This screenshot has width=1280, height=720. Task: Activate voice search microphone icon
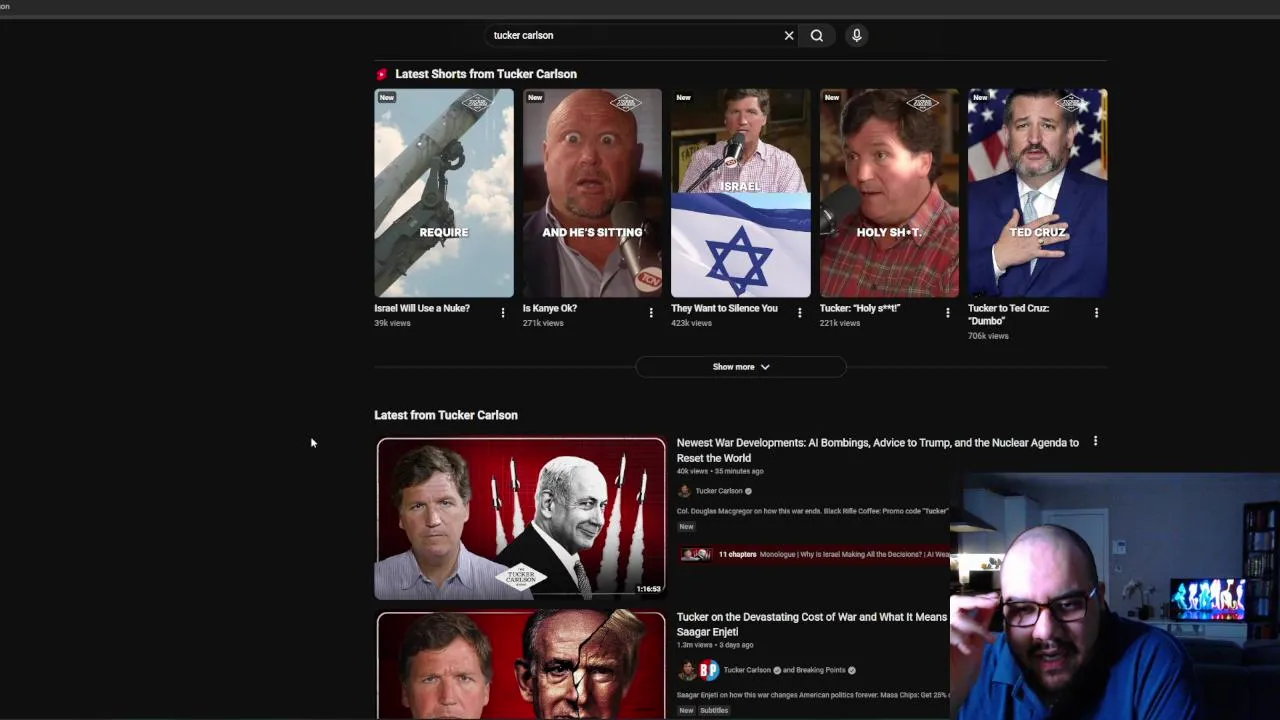tap(856, 35)
